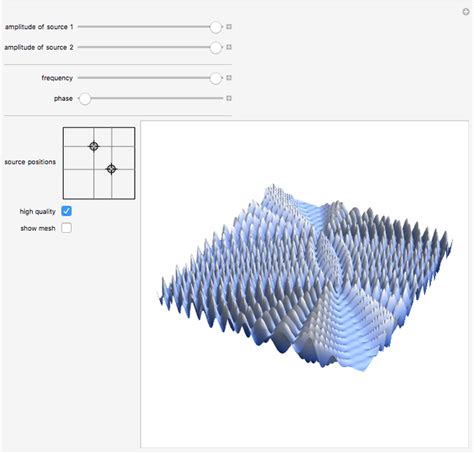Click the 'show mesh' label
This screenshot has height=454, width=474.
38,228
